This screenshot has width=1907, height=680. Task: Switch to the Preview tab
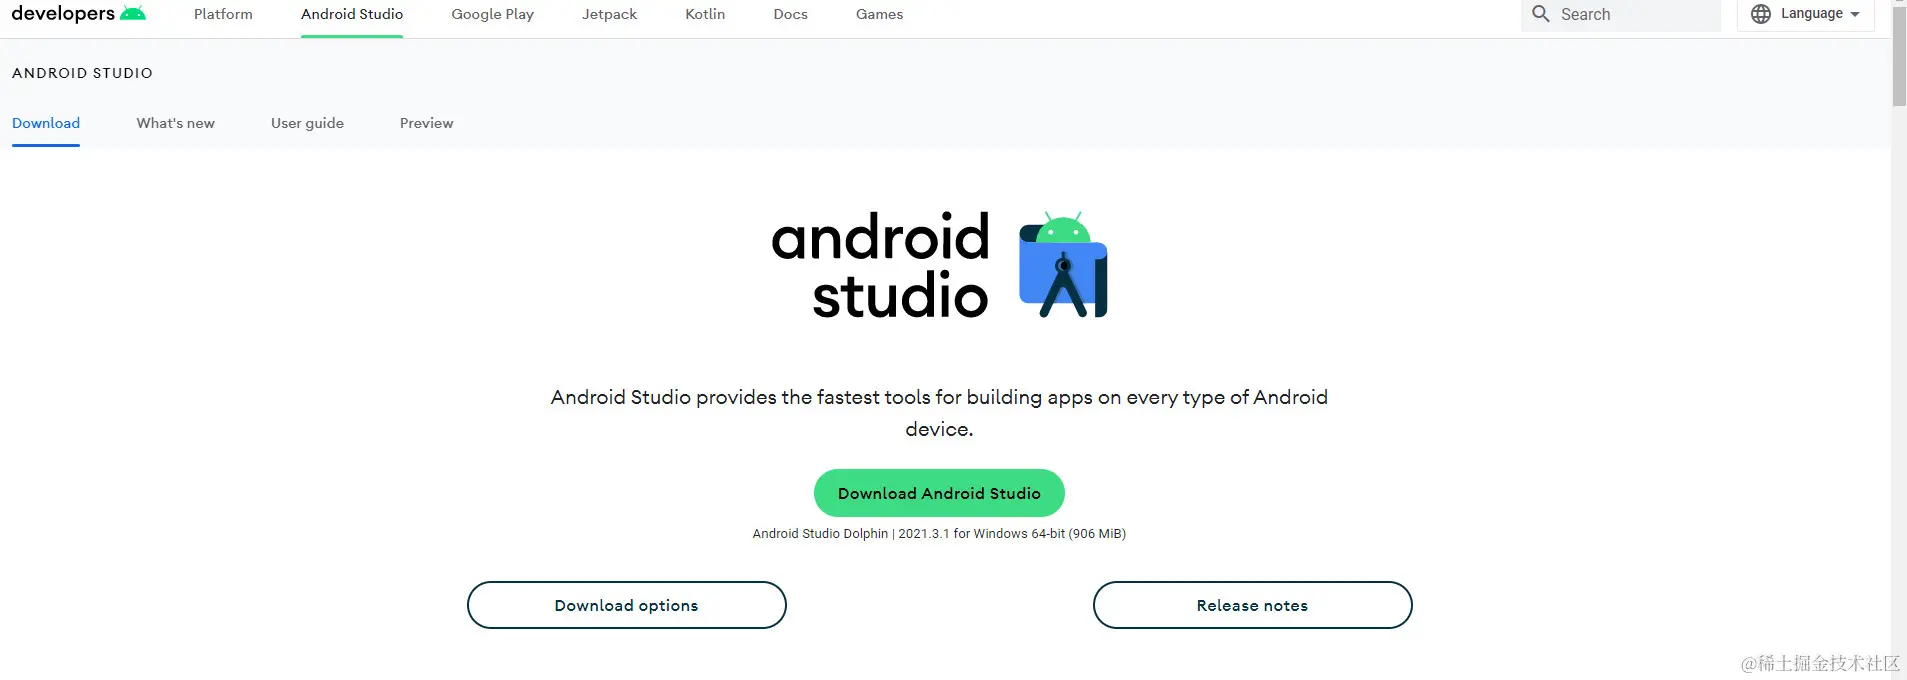(x=426, y=123)
